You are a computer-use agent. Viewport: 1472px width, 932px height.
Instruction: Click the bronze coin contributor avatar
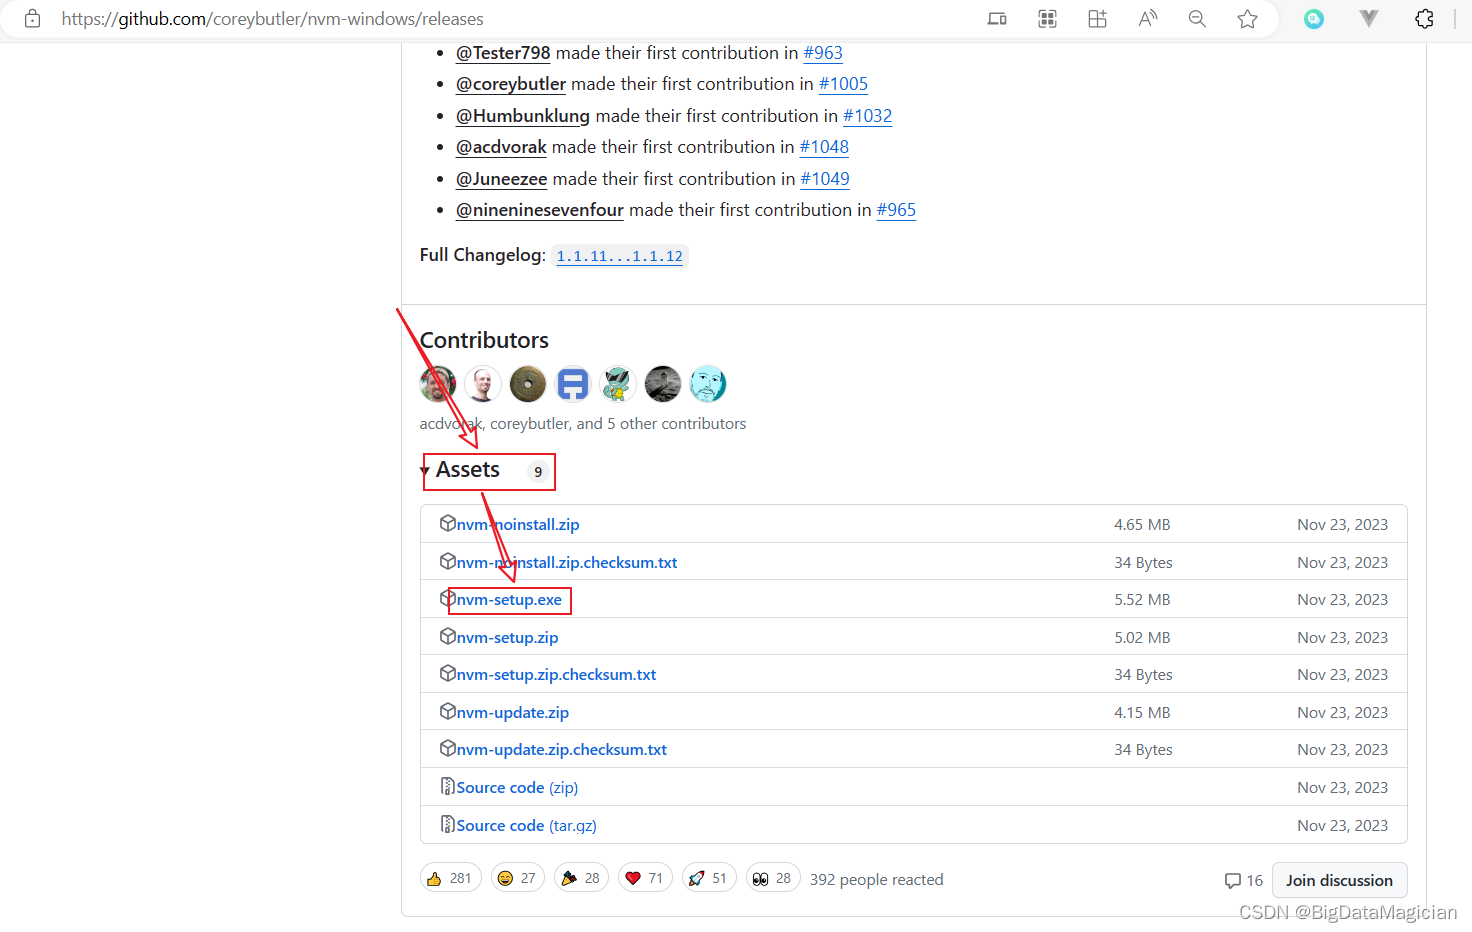528,384
